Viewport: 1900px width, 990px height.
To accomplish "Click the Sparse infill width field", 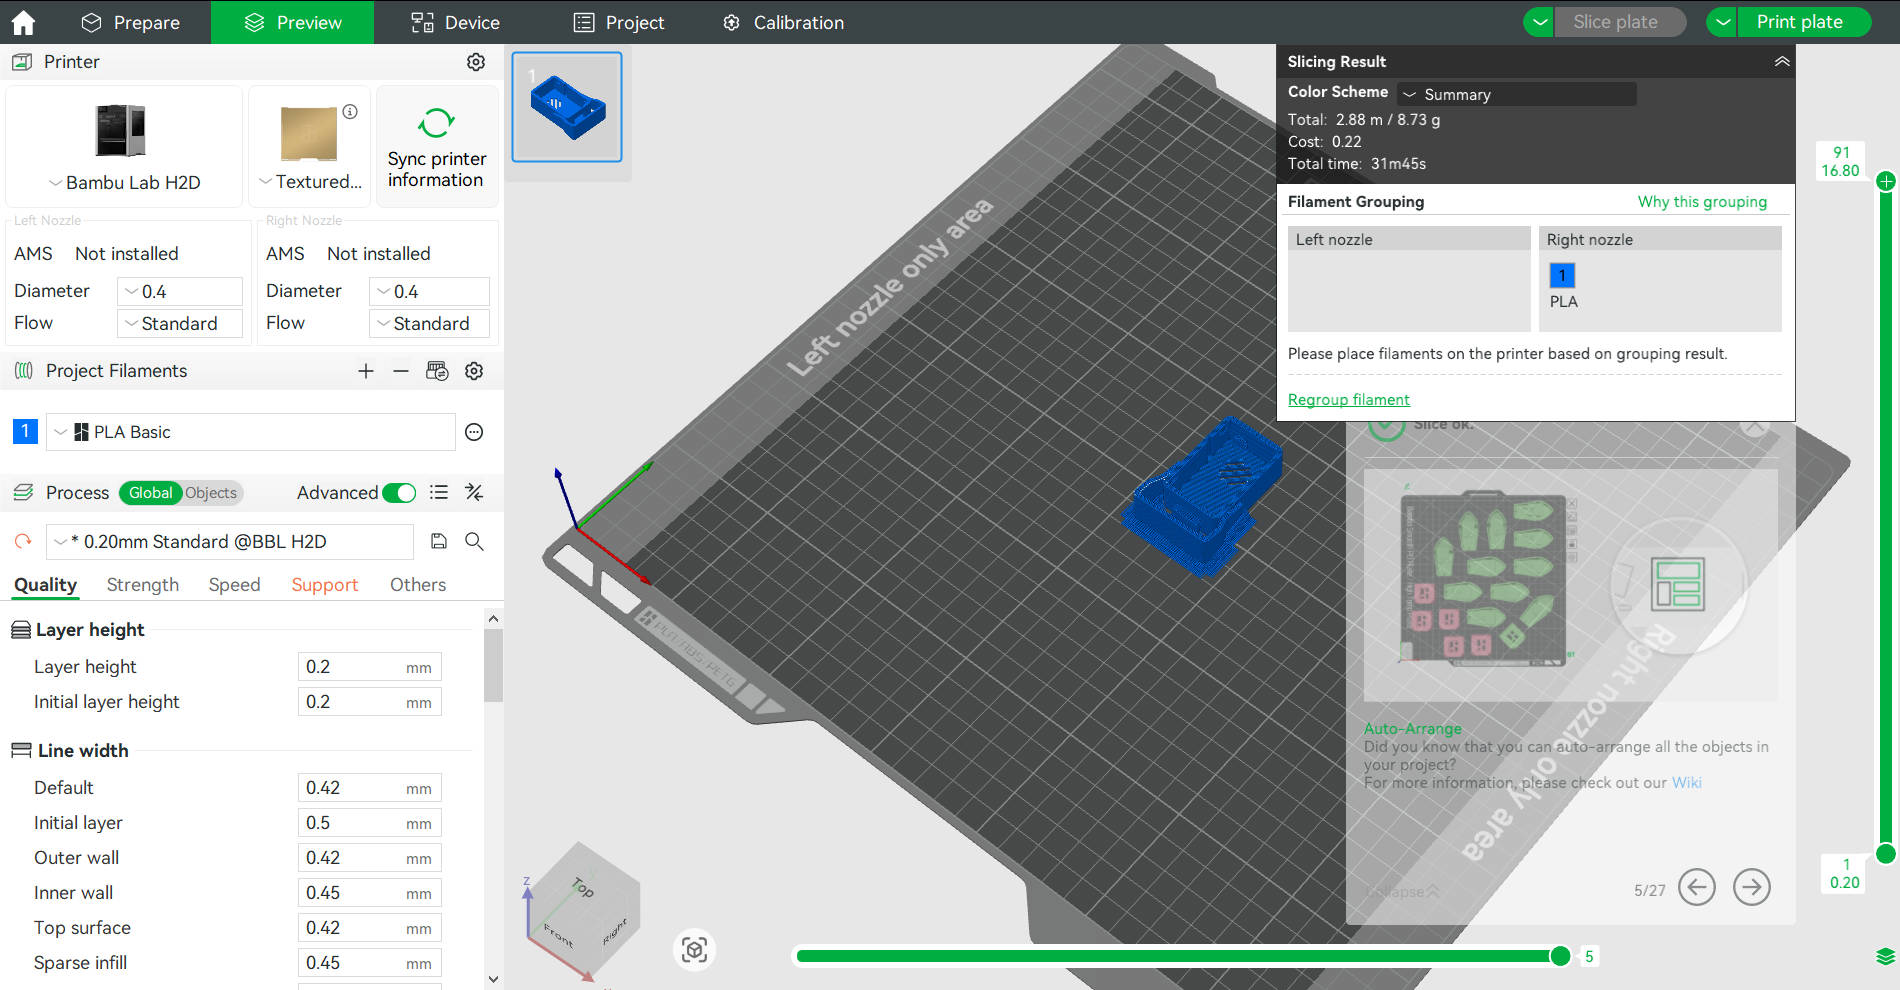I will (369, 963).
